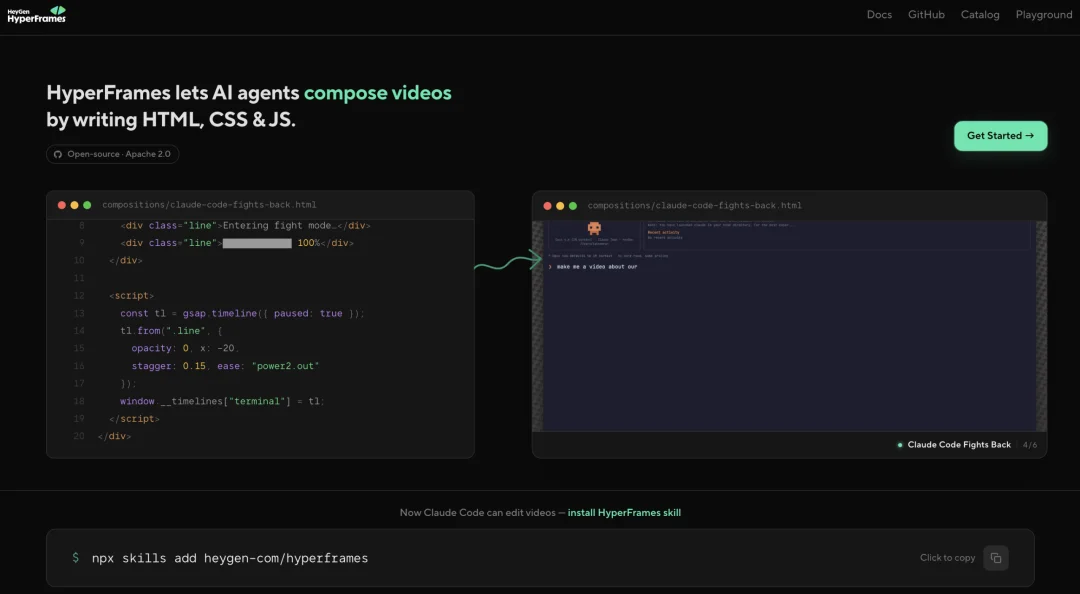Click the green dot on the code editor window
The image size is (1080, 594).
click(87, 205)
